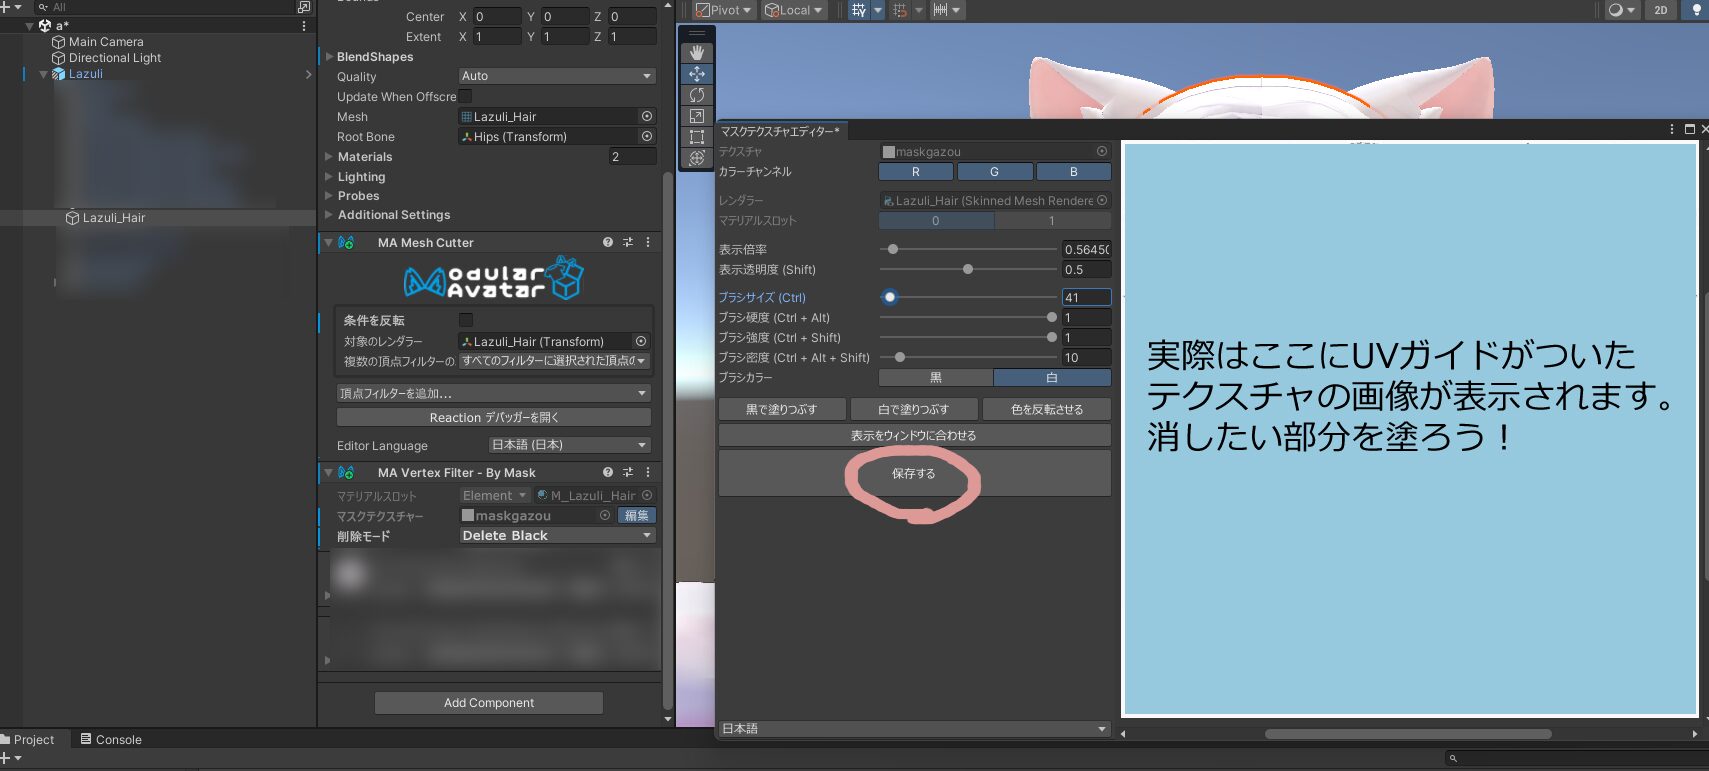Switch to the Console tab
Screen dimensions: 1709x771
(x=112, y=740)
